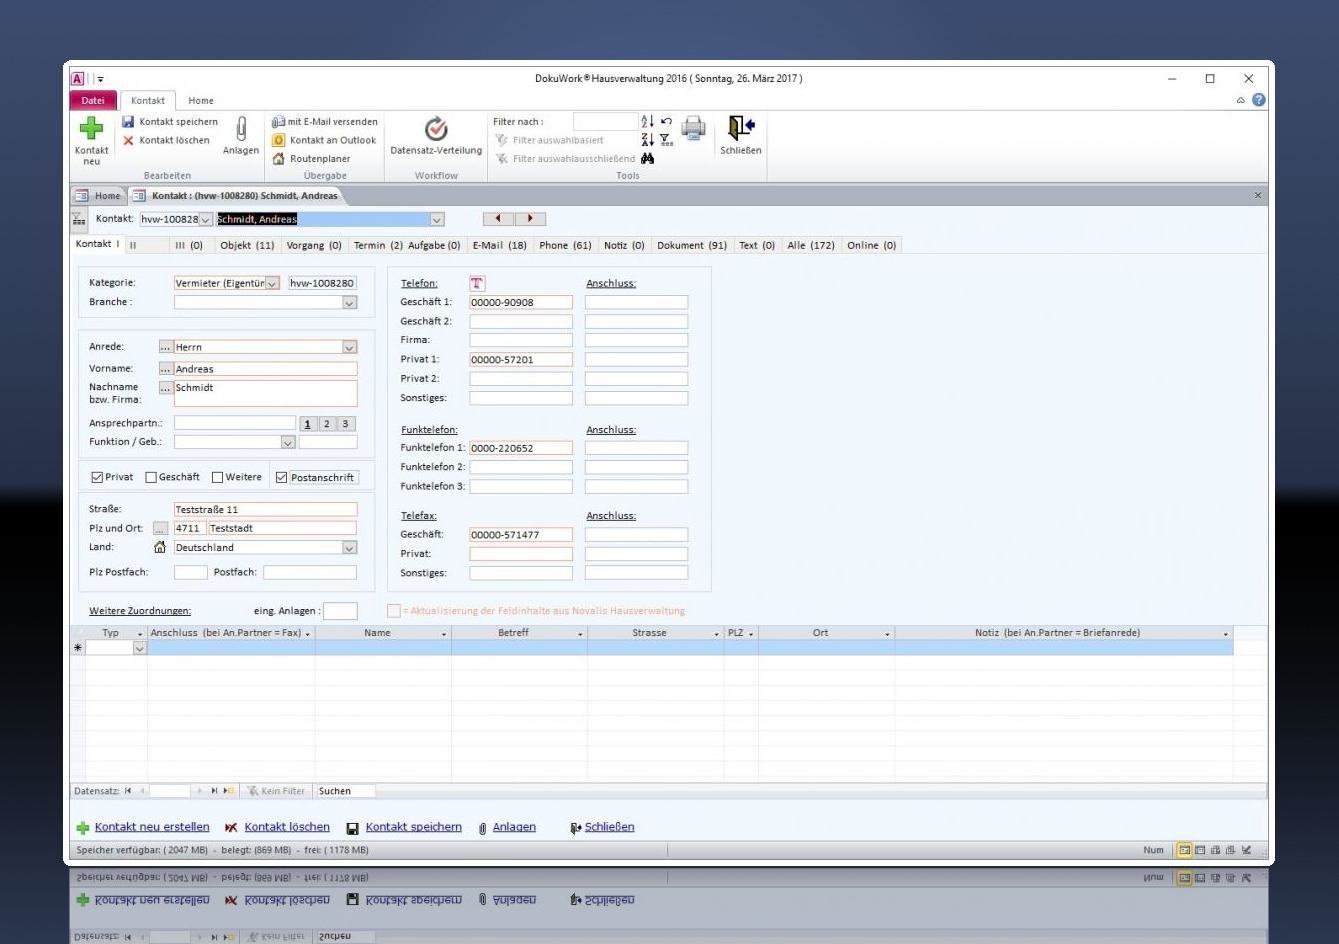
Task: Click the Kontakt neu erstellen link
Action: click(151, 828)
